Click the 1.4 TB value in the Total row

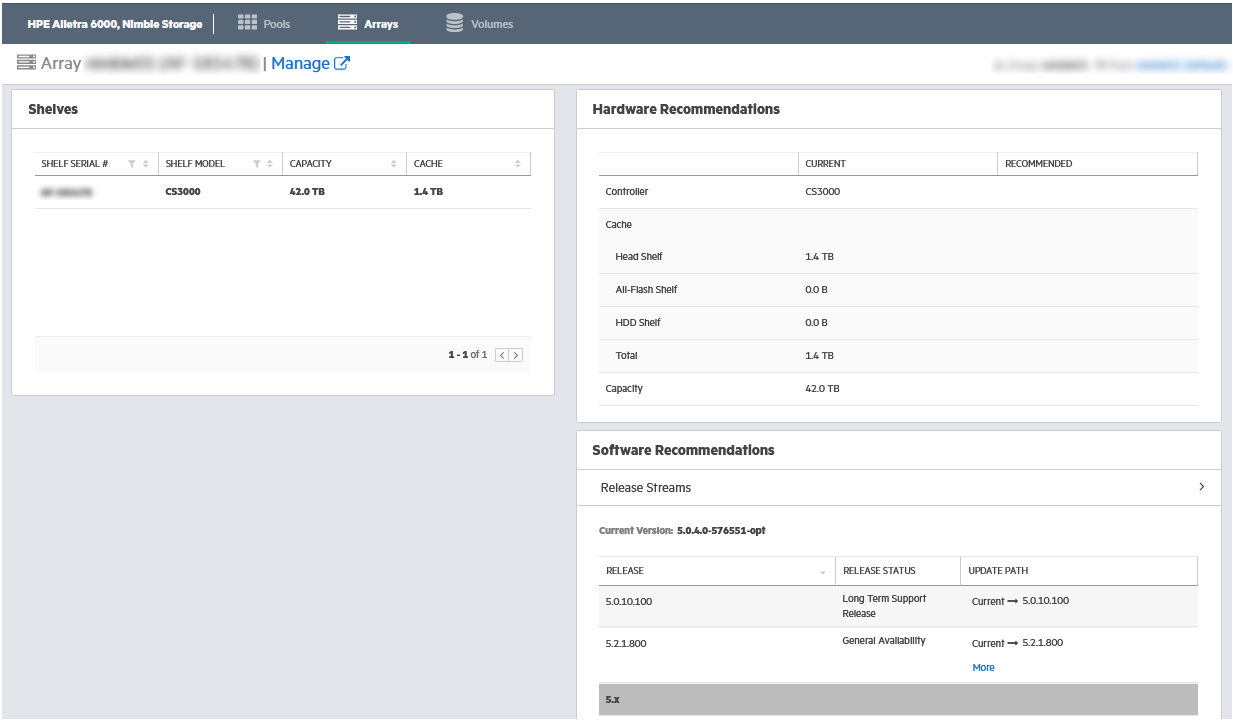(819, 356)
